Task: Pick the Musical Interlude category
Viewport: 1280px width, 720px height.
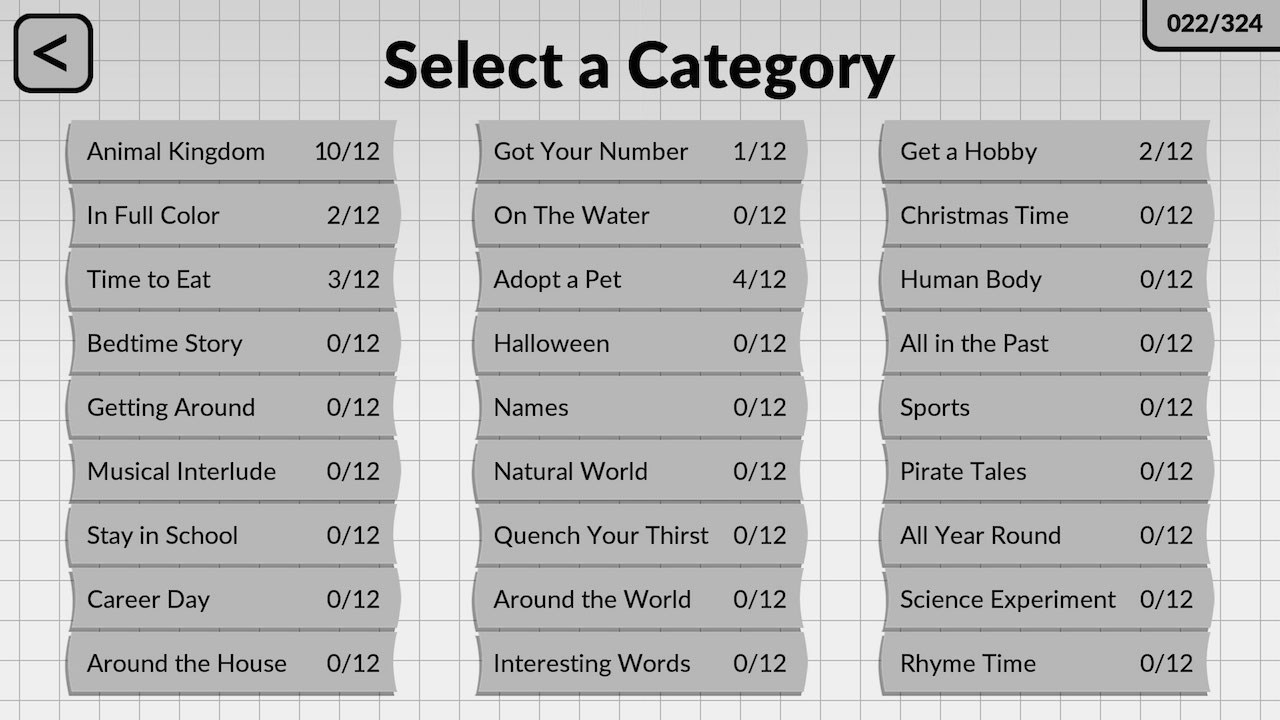Action: tap(232, 472)
